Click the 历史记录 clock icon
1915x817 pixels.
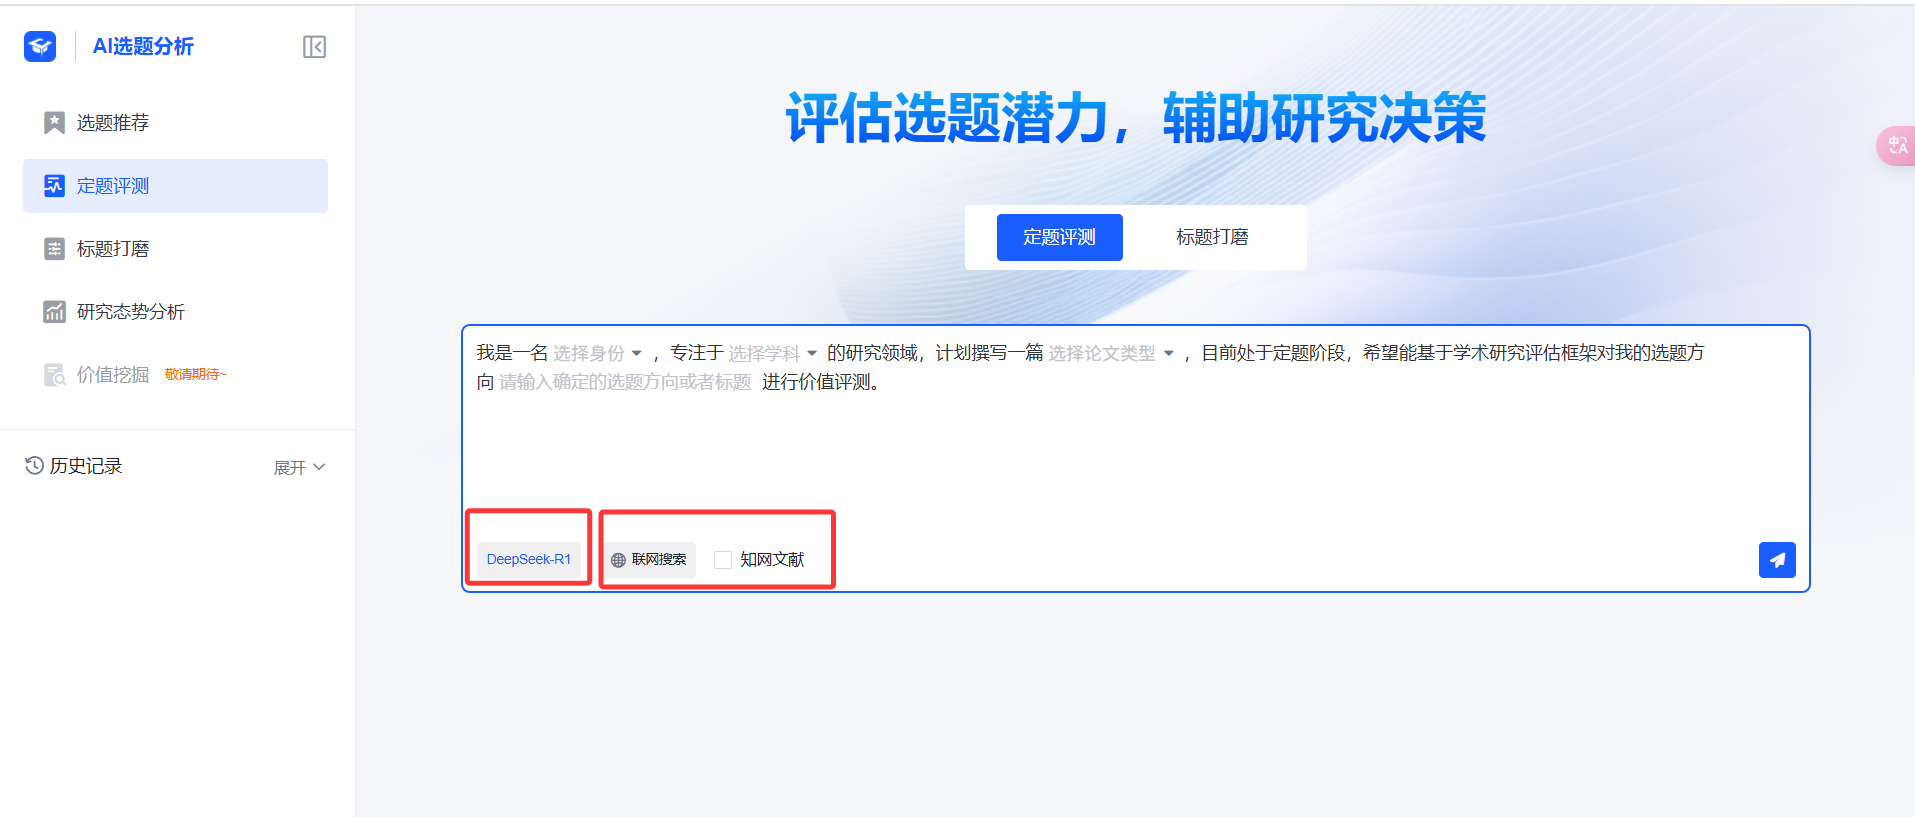pyautogui.click(x=34, y=466)
